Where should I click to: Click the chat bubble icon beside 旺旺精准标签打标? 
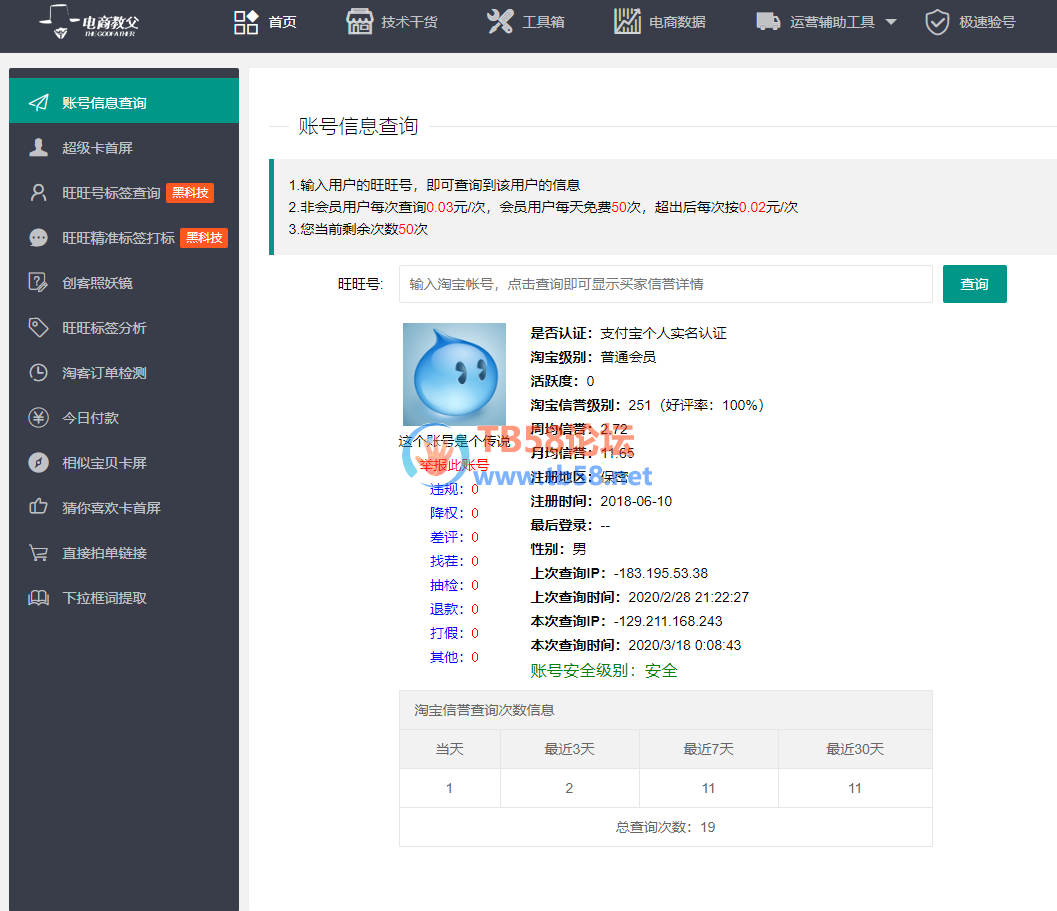tap(38, 238)
